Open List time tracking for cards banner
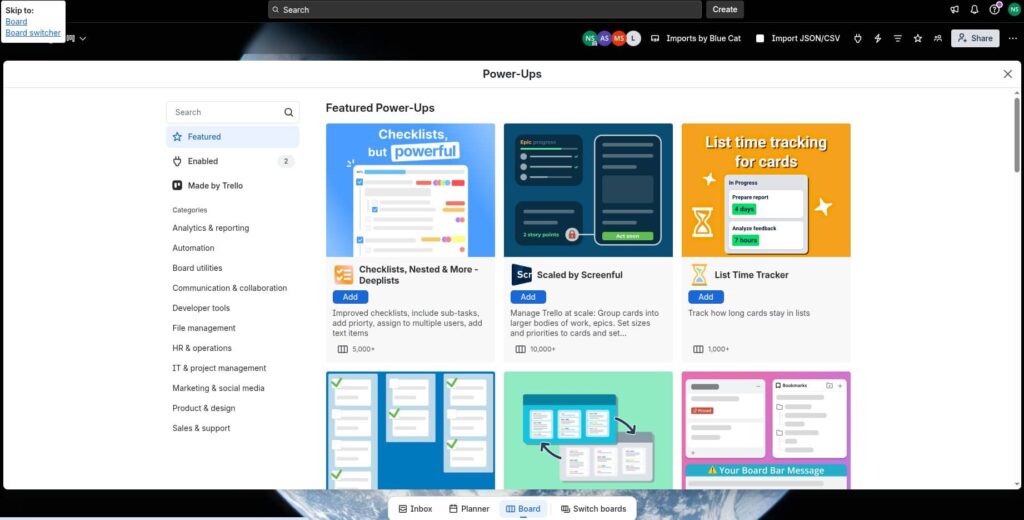 pos(766,190)
